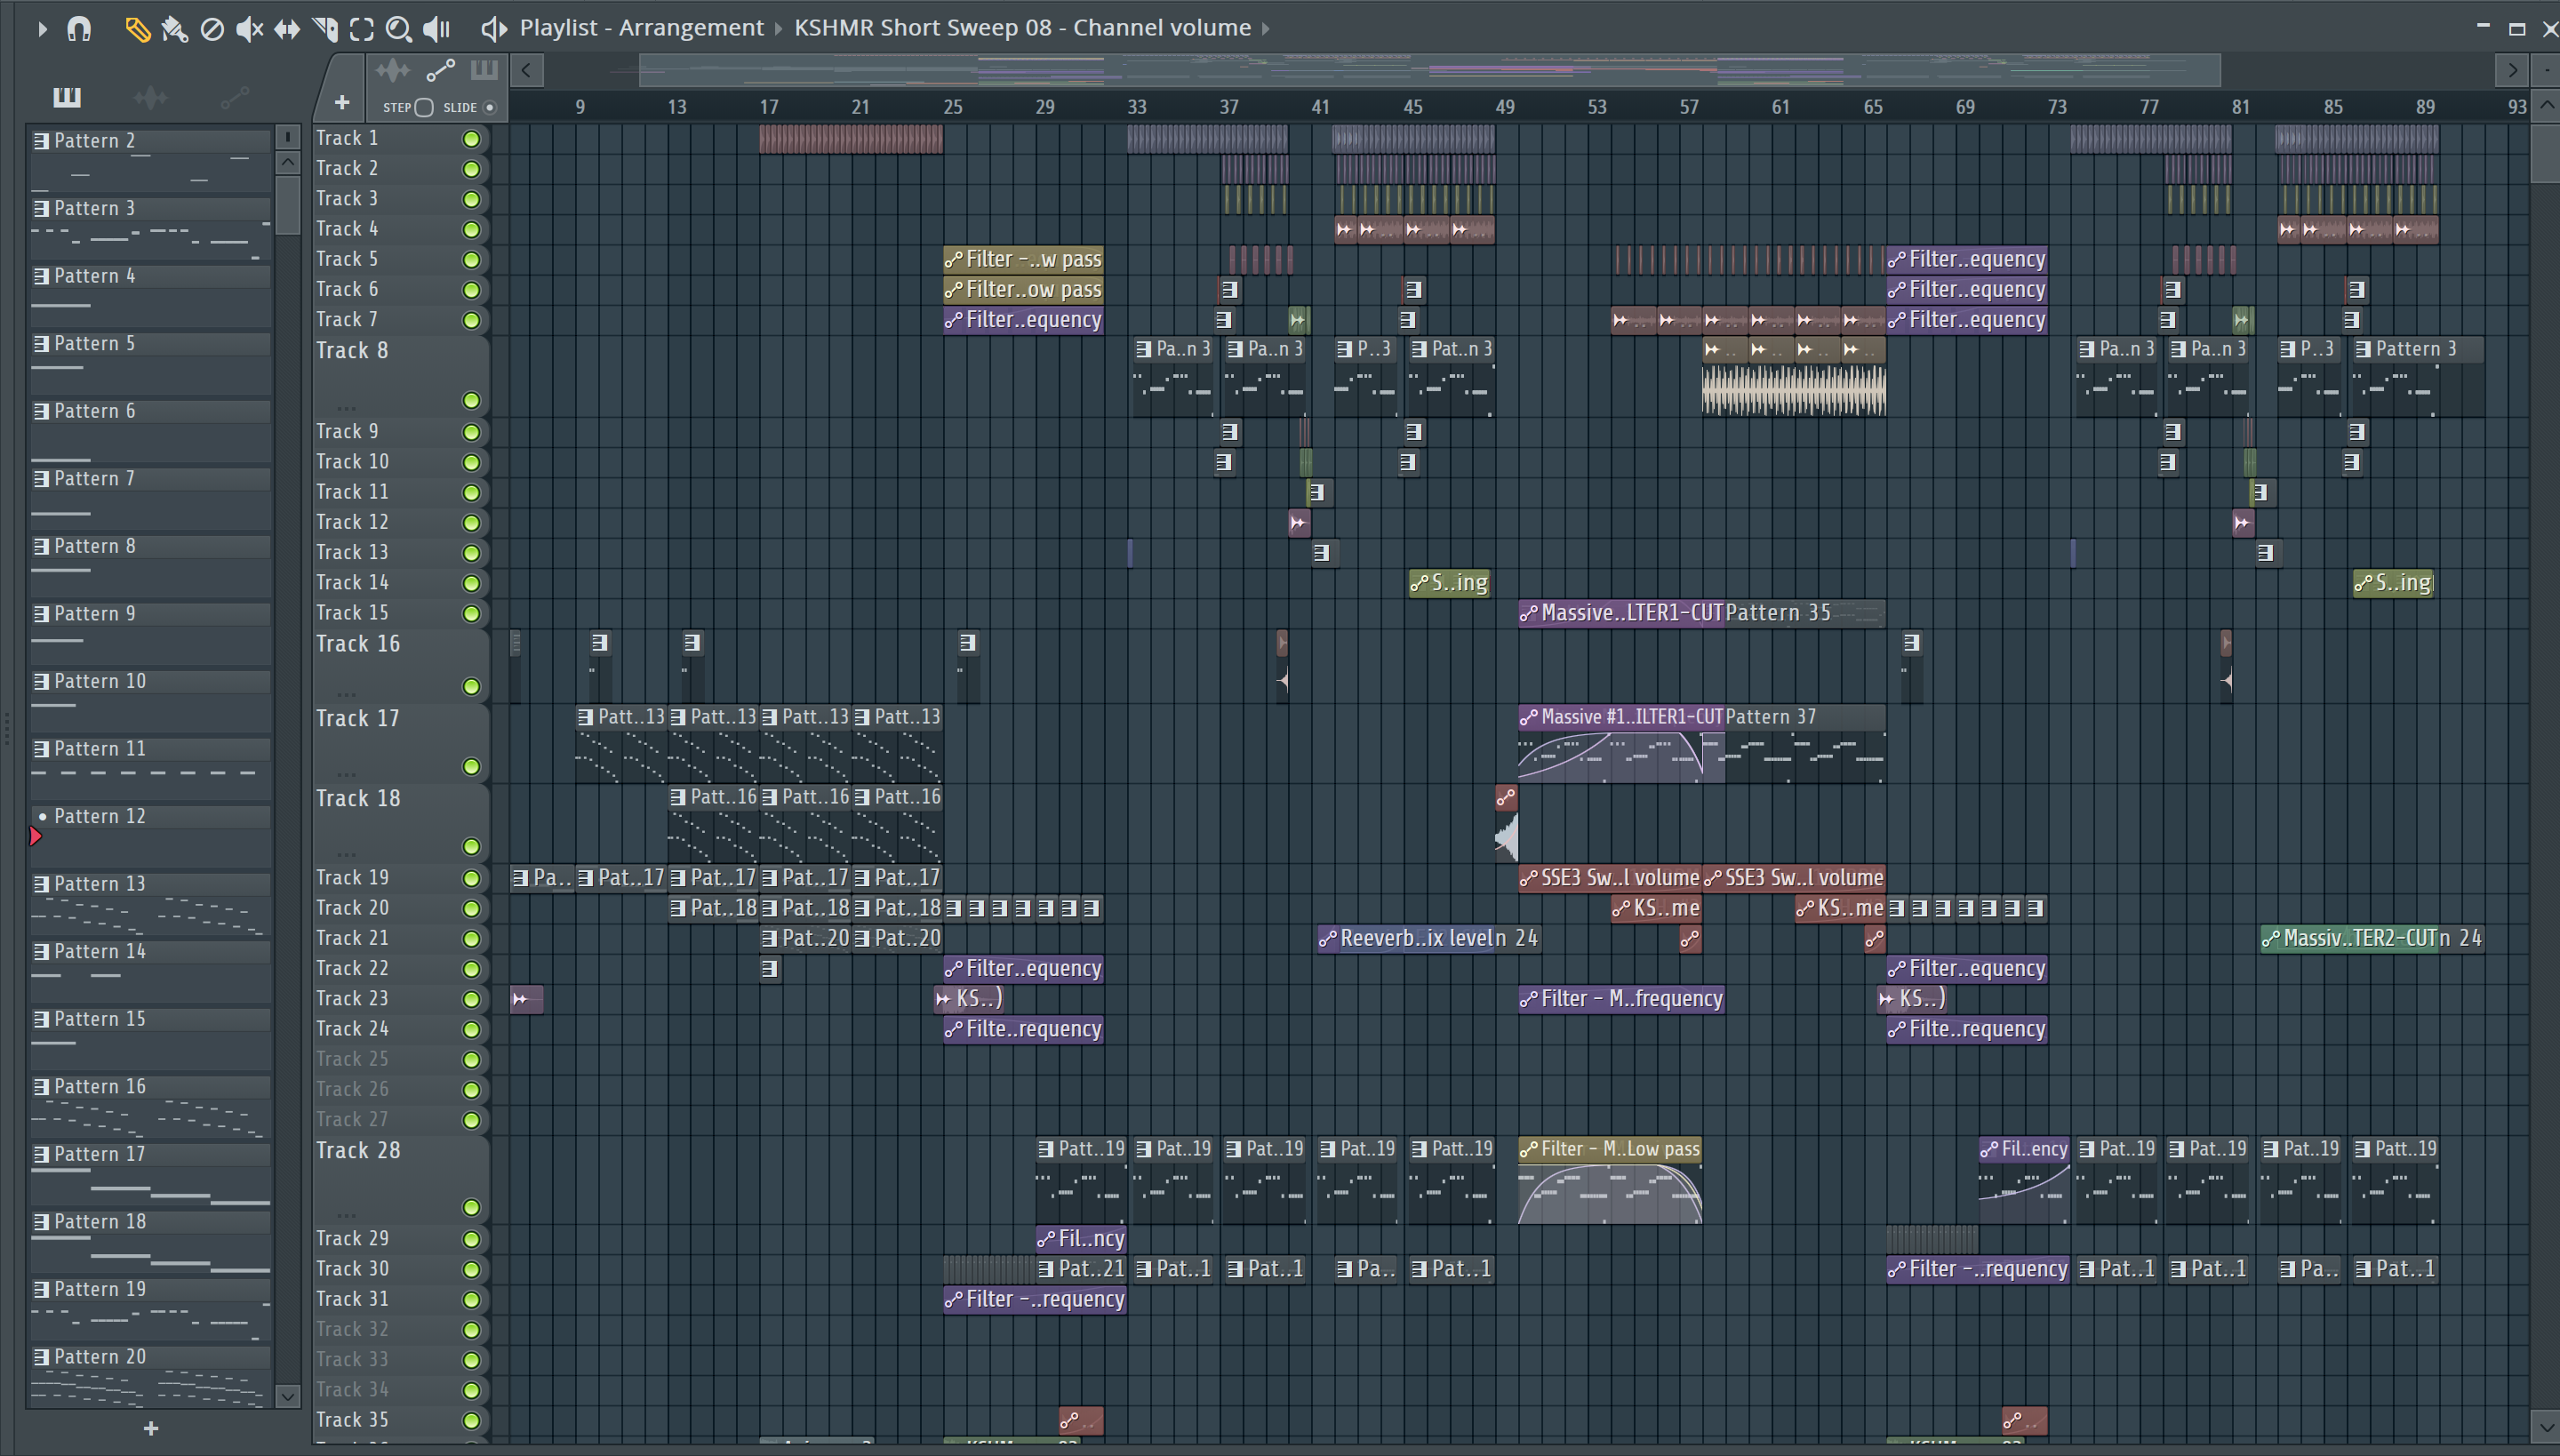Select 'Pattern 3' clip at bar 86
This screenshot has height=1456, width=2560.
2418,376
